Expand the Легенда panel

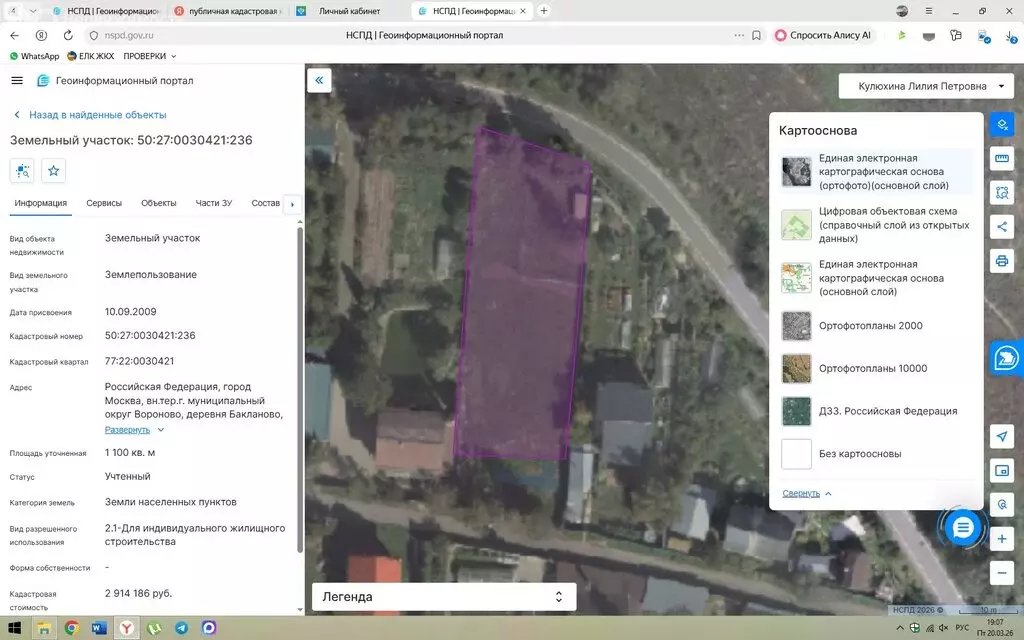point(444,597)
